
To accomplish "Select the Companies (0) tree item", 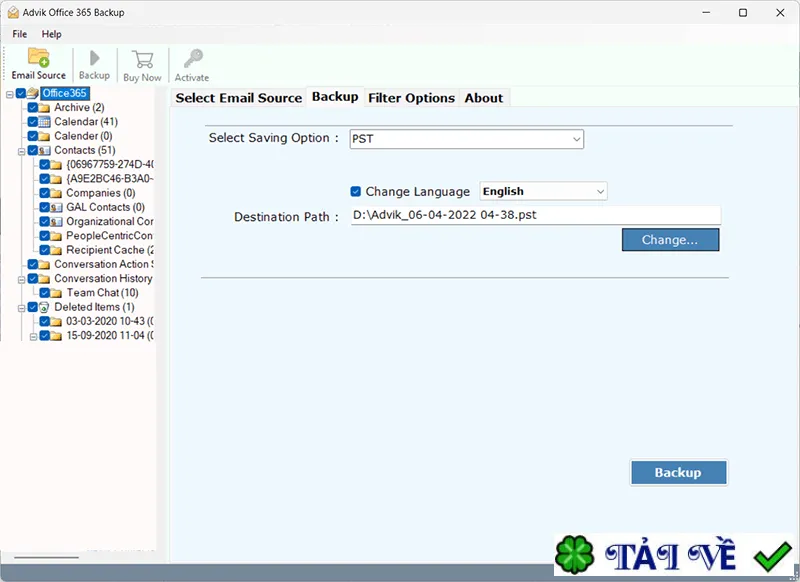I will [x=101, y=193].
